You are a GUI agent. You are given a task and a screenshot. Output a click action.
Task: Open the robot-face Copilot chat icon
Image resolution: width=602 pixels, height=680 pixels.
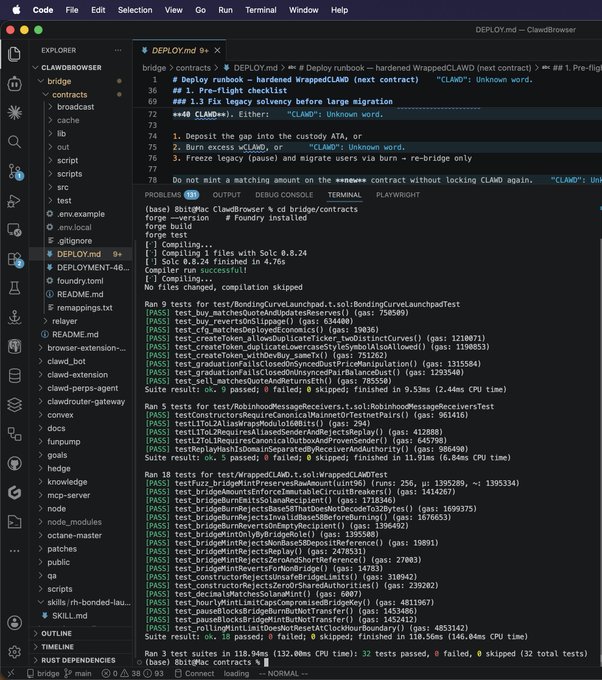pyautogui.click(x=14, y=83)
